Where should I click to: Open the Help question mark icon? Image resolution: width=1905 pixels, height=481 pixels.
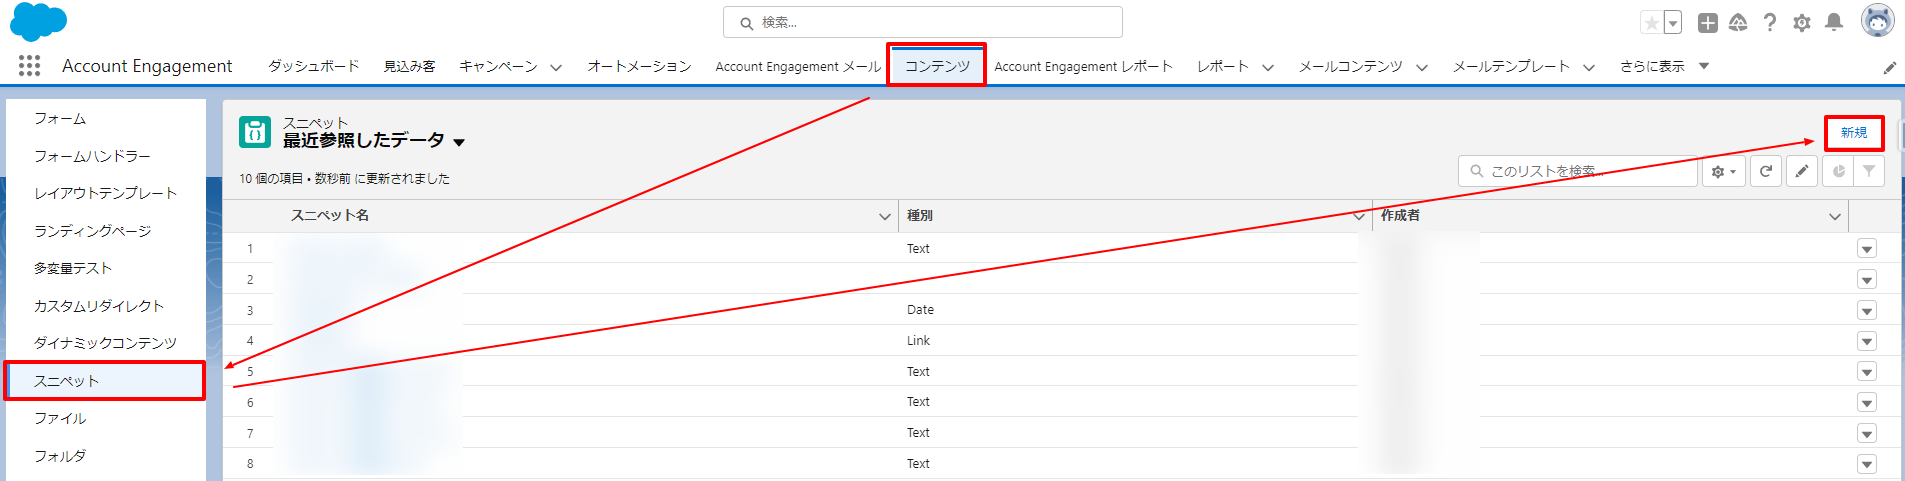tap(1770, 22)
